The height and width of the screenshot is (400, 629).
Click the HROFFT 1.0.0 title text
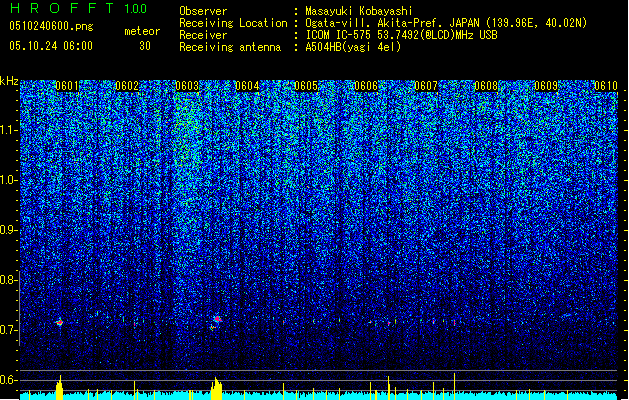pyautogui.click(x=78, y=8)
